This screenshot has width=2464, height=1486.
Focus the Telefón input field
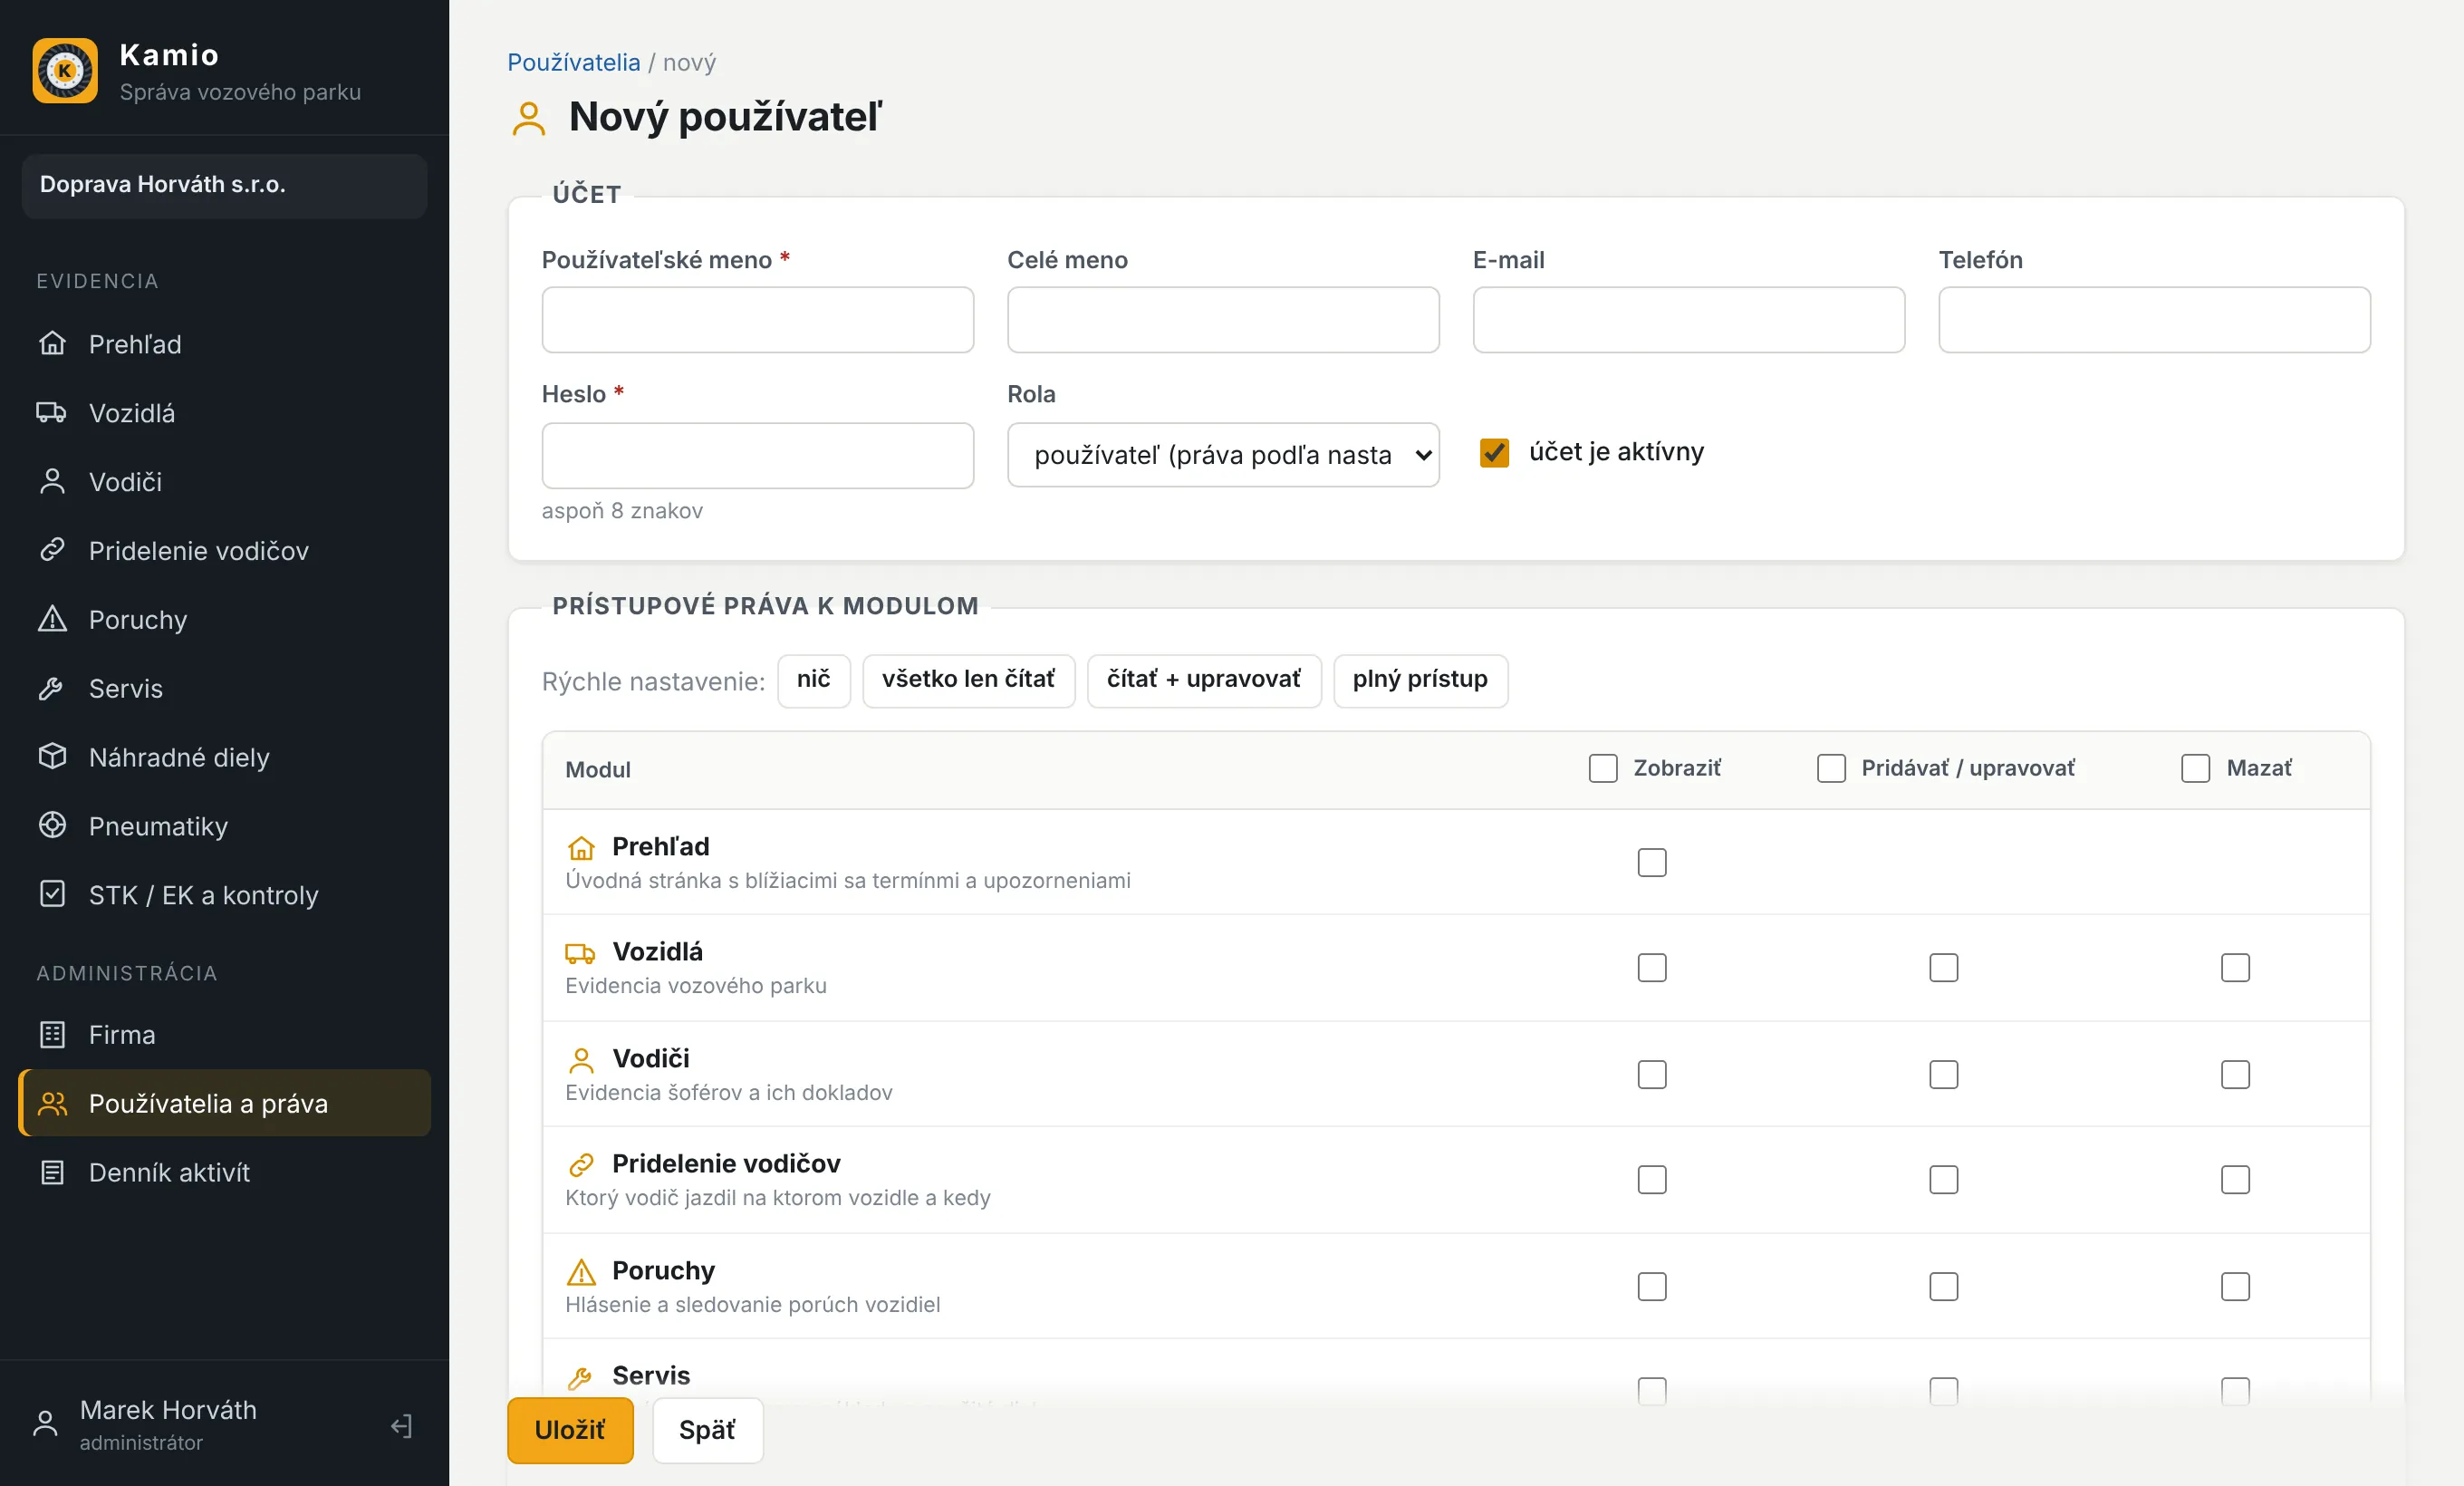[x=2154, y=320]
